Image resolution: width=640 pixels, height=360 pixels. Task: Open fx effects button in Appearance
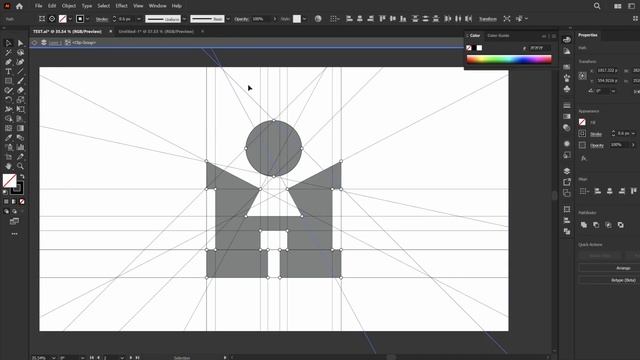pos(584,158)
